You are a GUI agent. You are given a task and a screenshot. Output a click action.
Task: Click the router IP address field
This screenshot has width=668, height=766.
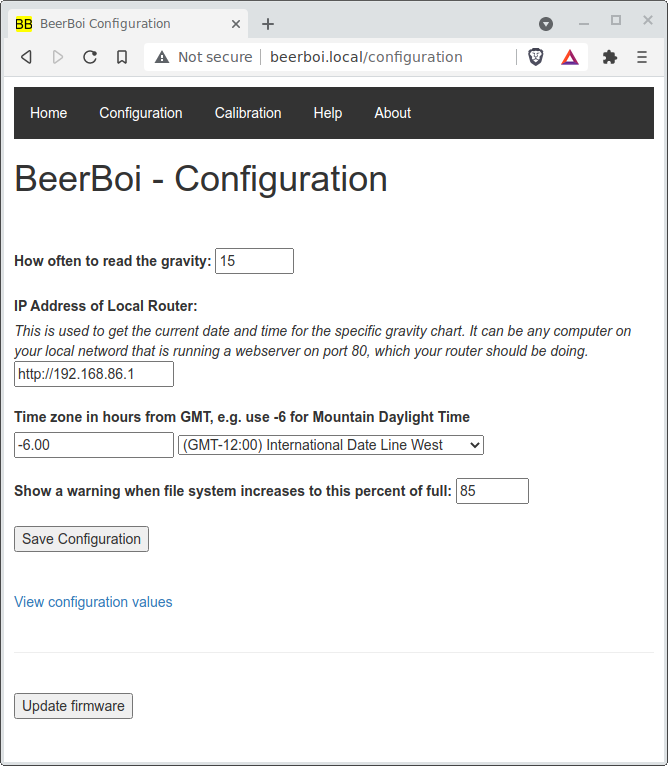[x=94, y=374]
